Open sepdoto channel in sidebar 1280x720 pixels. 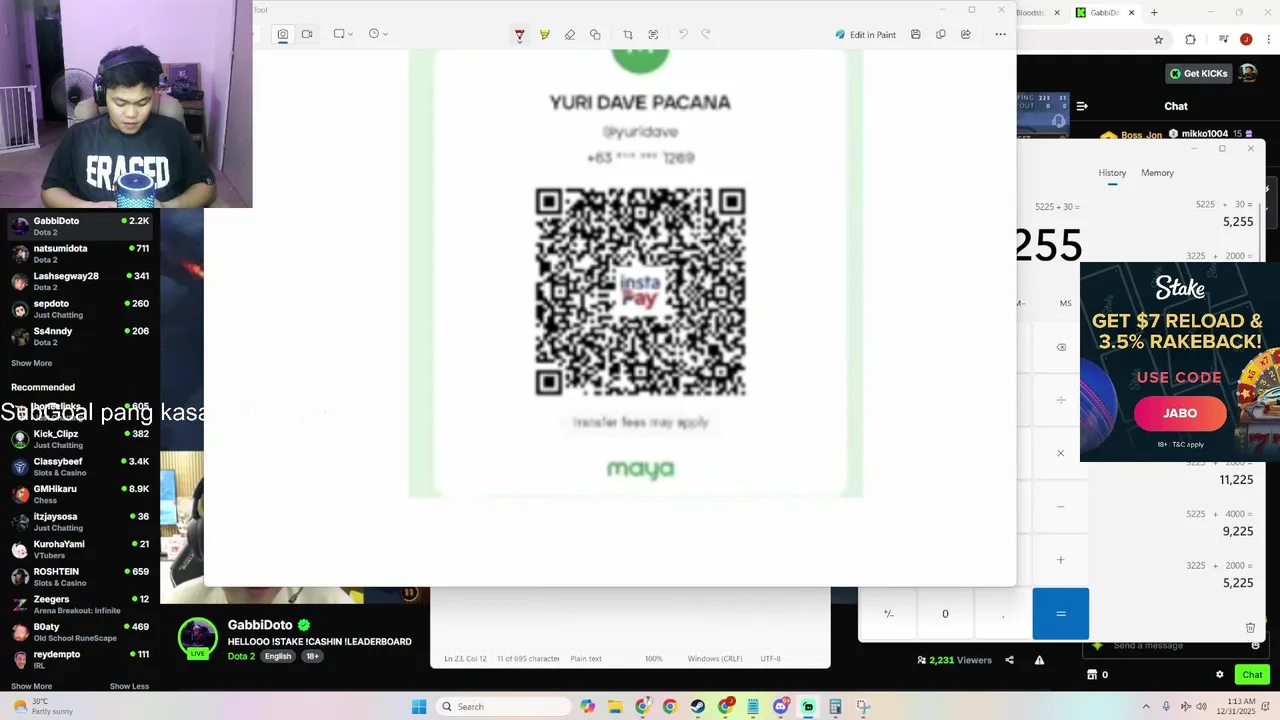(80, 309)
